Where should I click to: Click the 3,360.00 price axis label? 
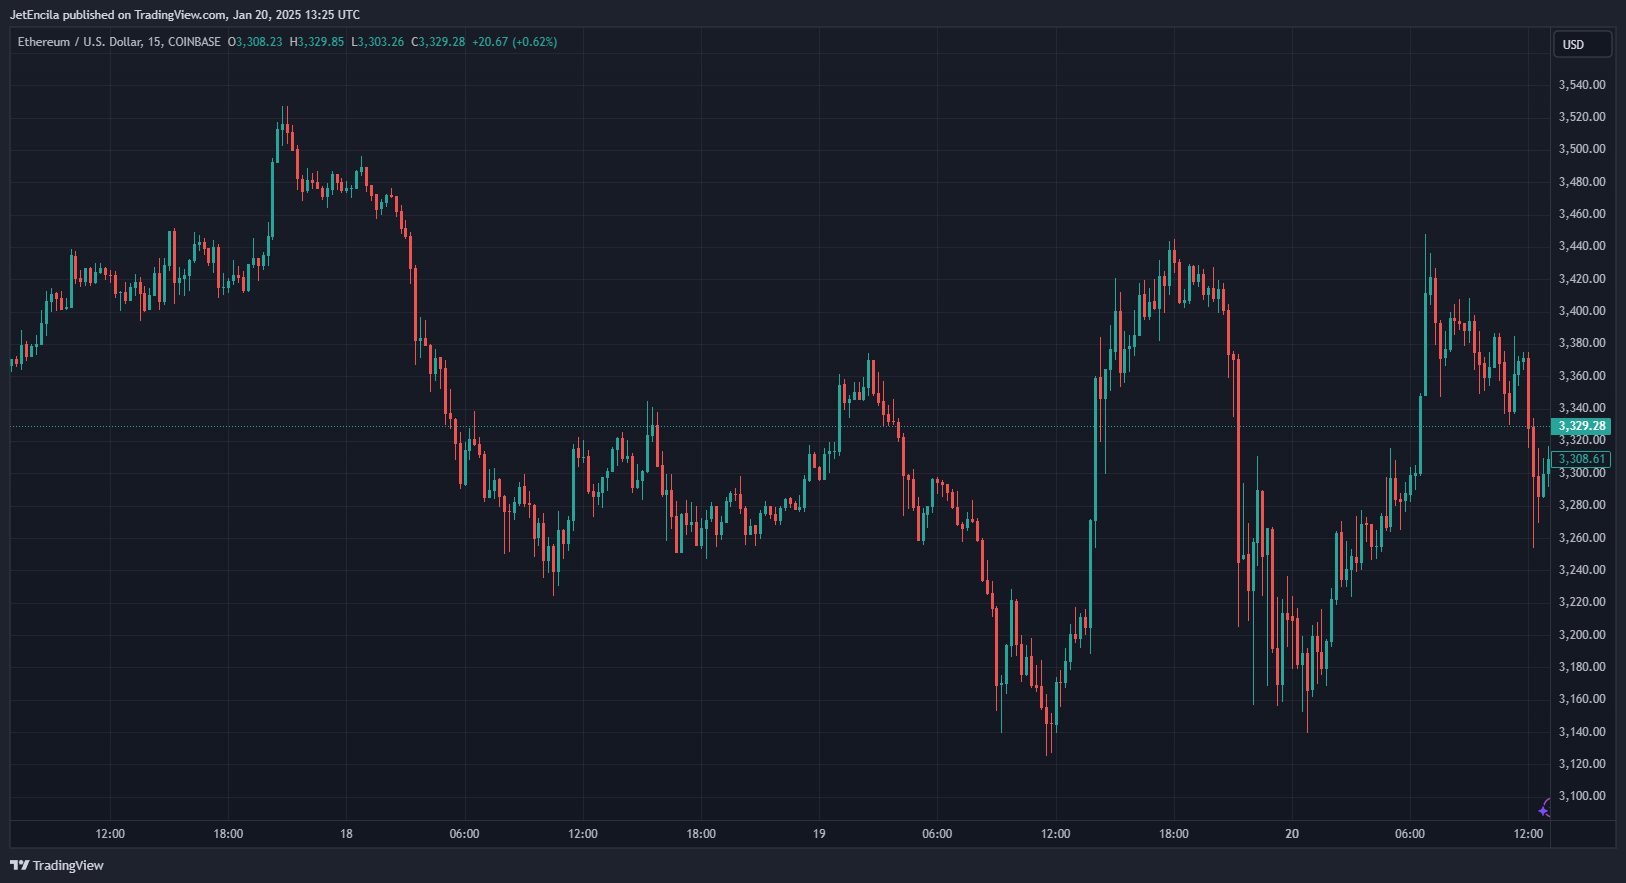pyautogui.click(x=1582, y=376)
